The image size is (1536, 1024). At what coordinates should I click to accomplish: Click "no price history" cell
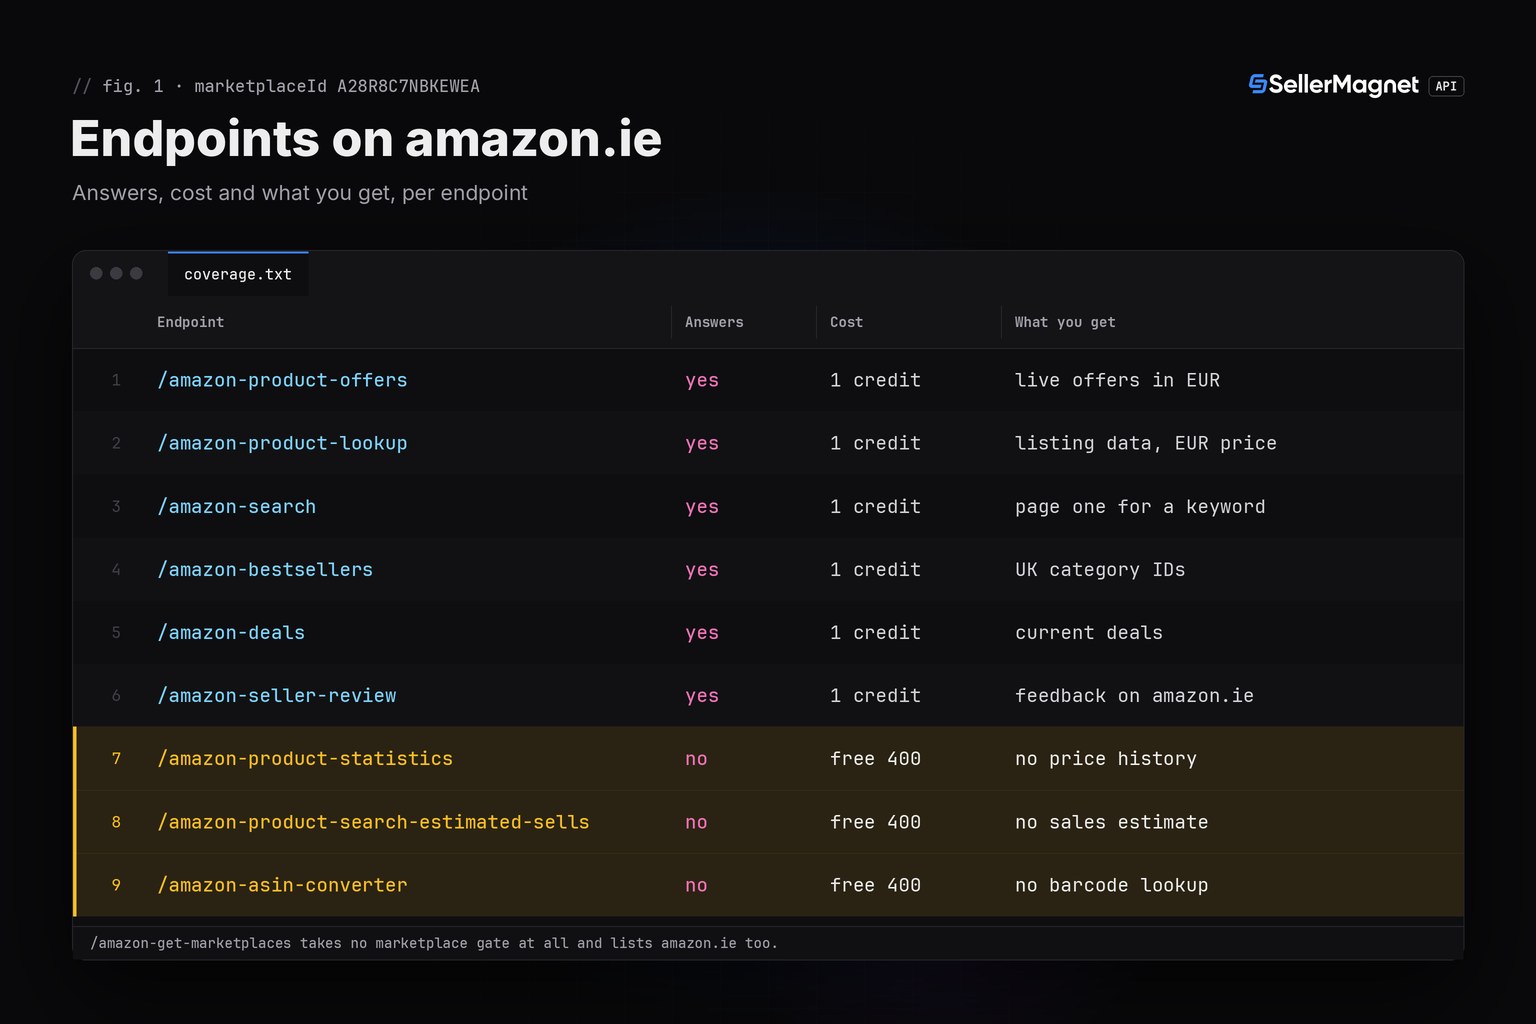pos(1106,759)
